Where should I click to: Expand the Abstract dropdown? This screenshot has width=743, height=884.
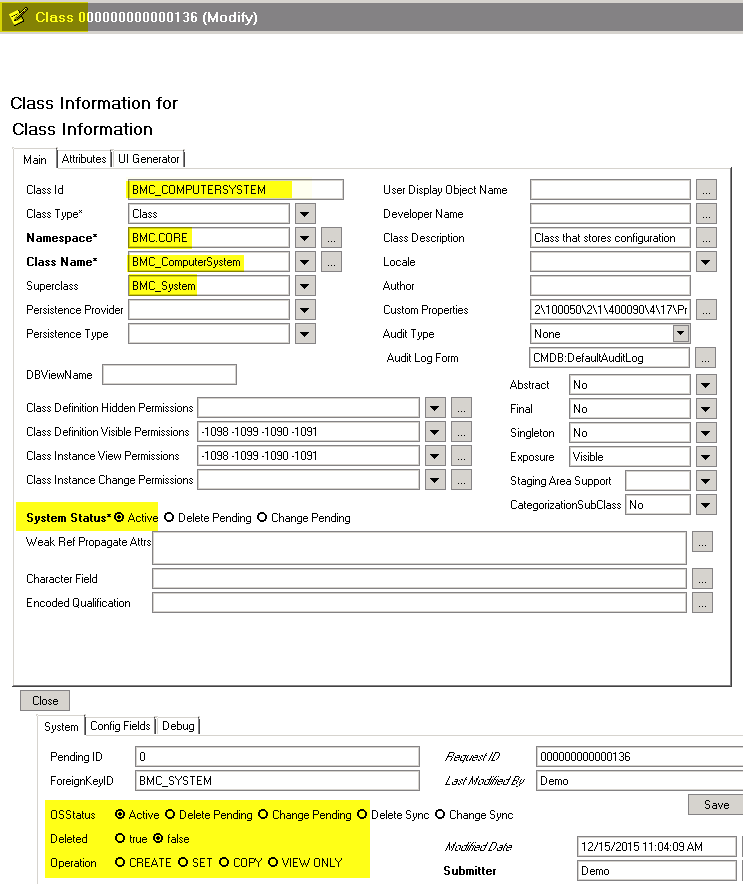(x=706, y=385)
